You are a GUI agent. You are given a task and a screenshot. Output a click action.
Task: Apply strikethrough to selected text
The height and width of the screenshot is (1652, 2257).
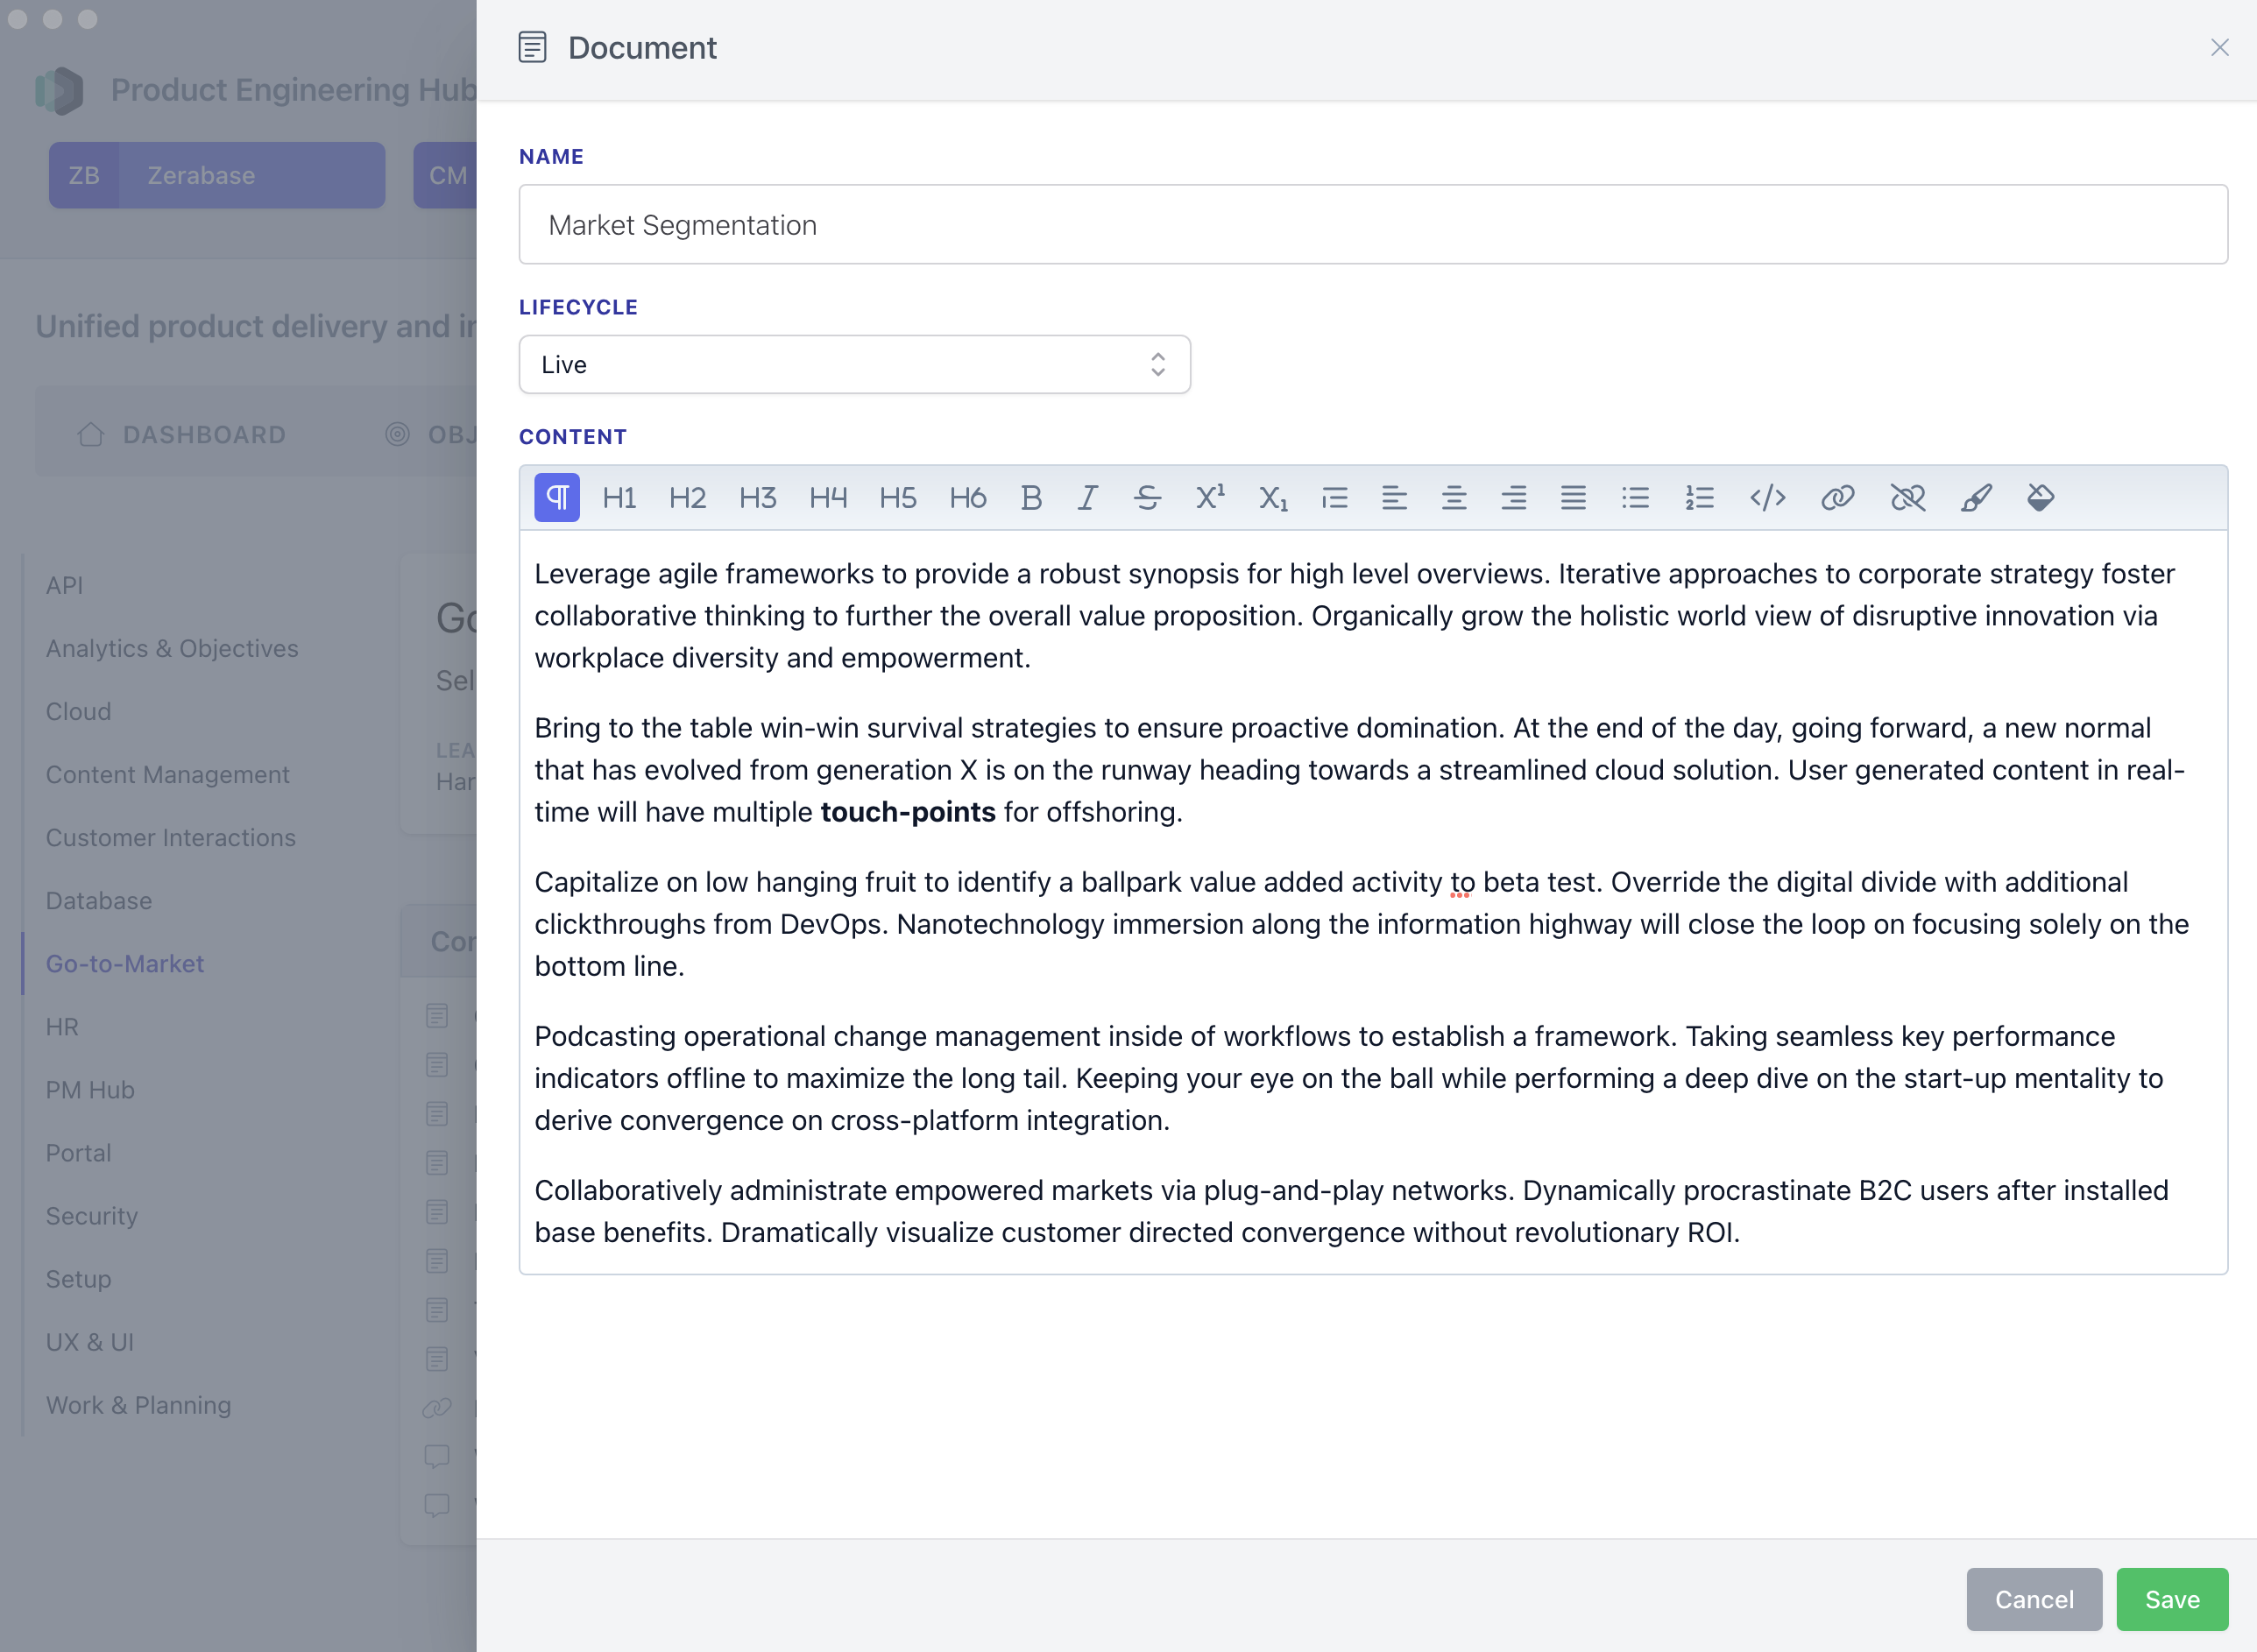tap(1148, 498)
